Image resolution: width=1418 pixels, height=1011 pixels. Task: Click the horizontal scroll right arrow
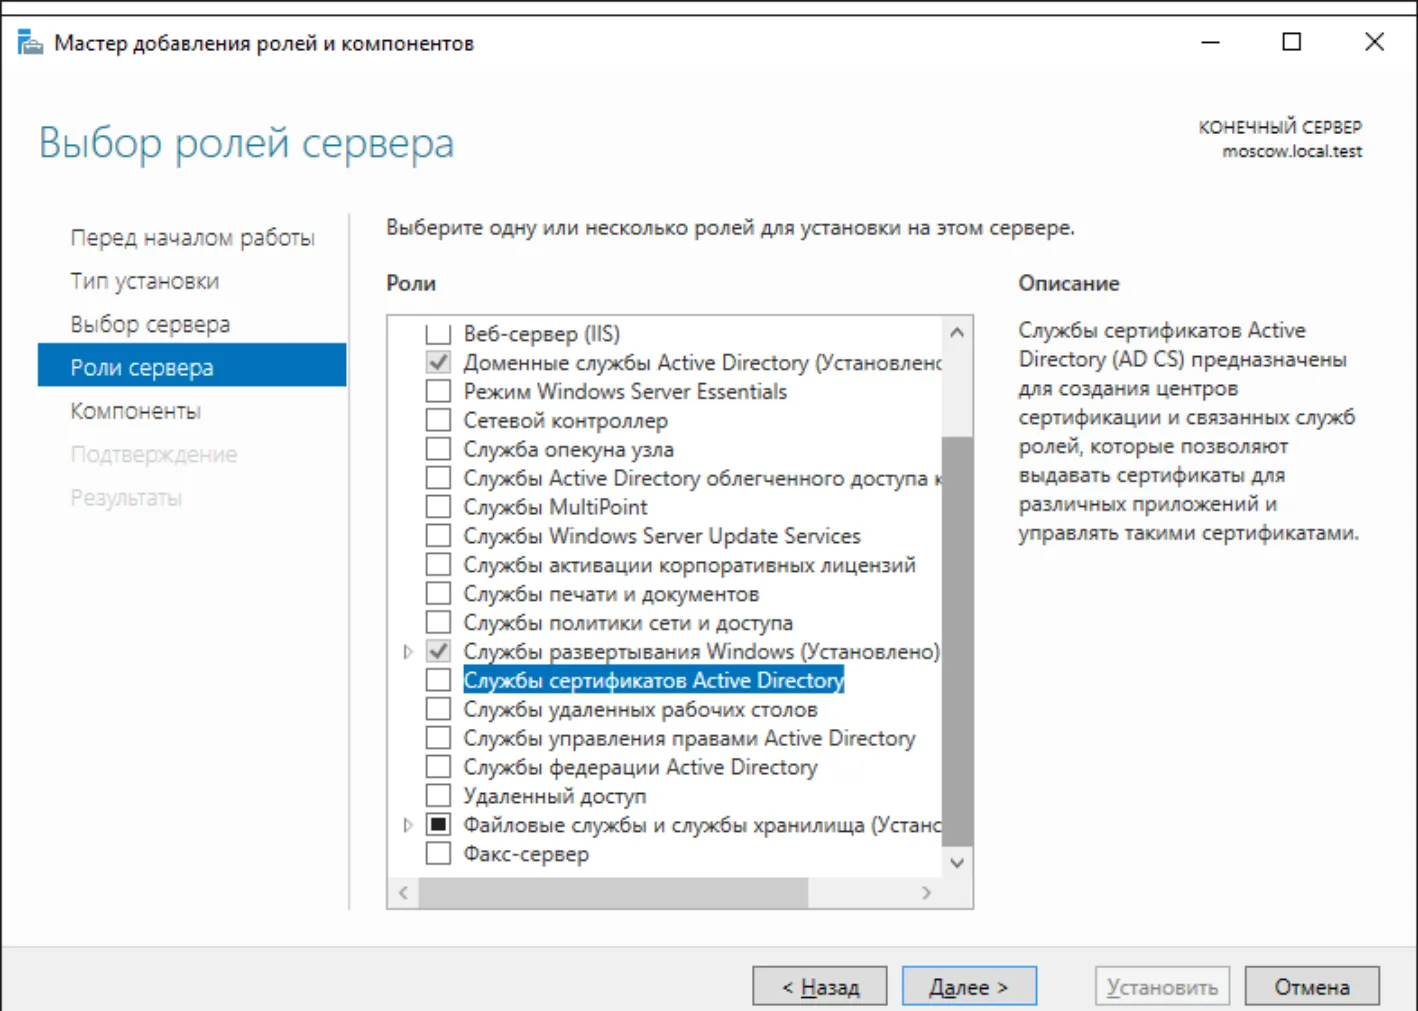[926, 893]
